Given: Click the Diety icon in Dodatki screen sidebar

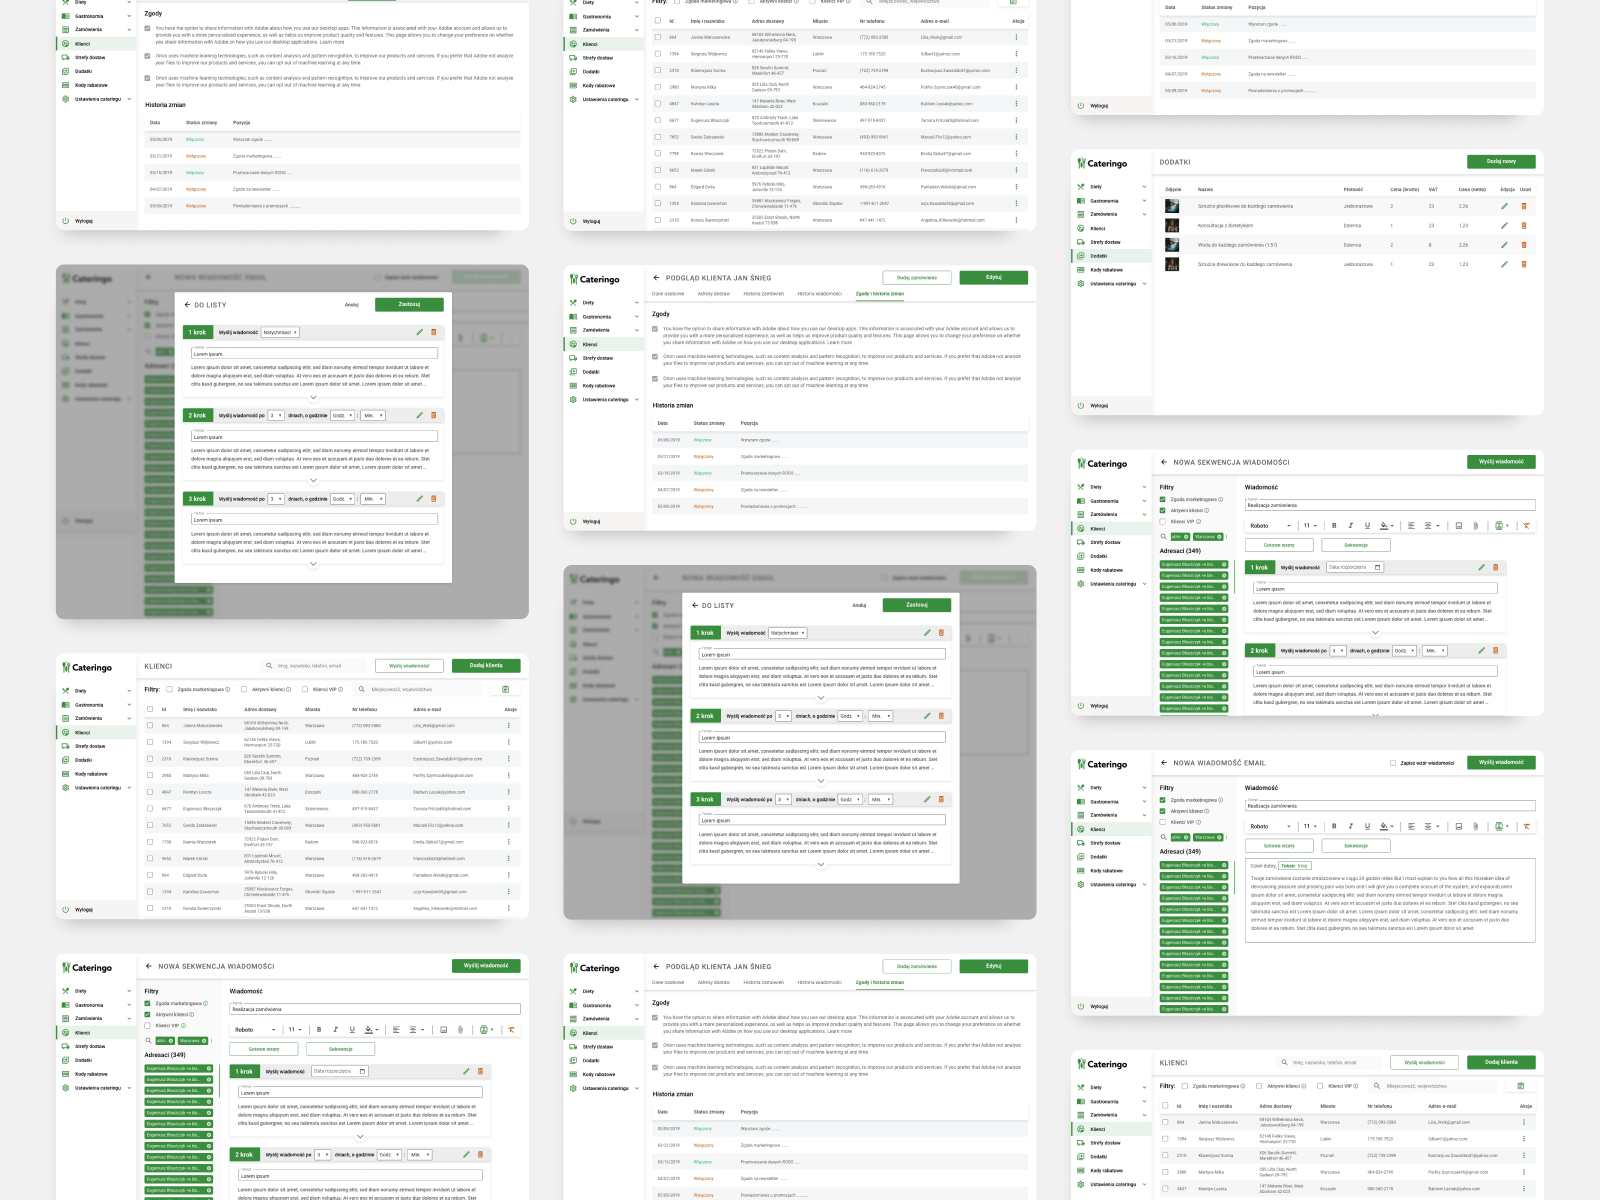Looking at the screenshot, I should (x=1081, y=187).
